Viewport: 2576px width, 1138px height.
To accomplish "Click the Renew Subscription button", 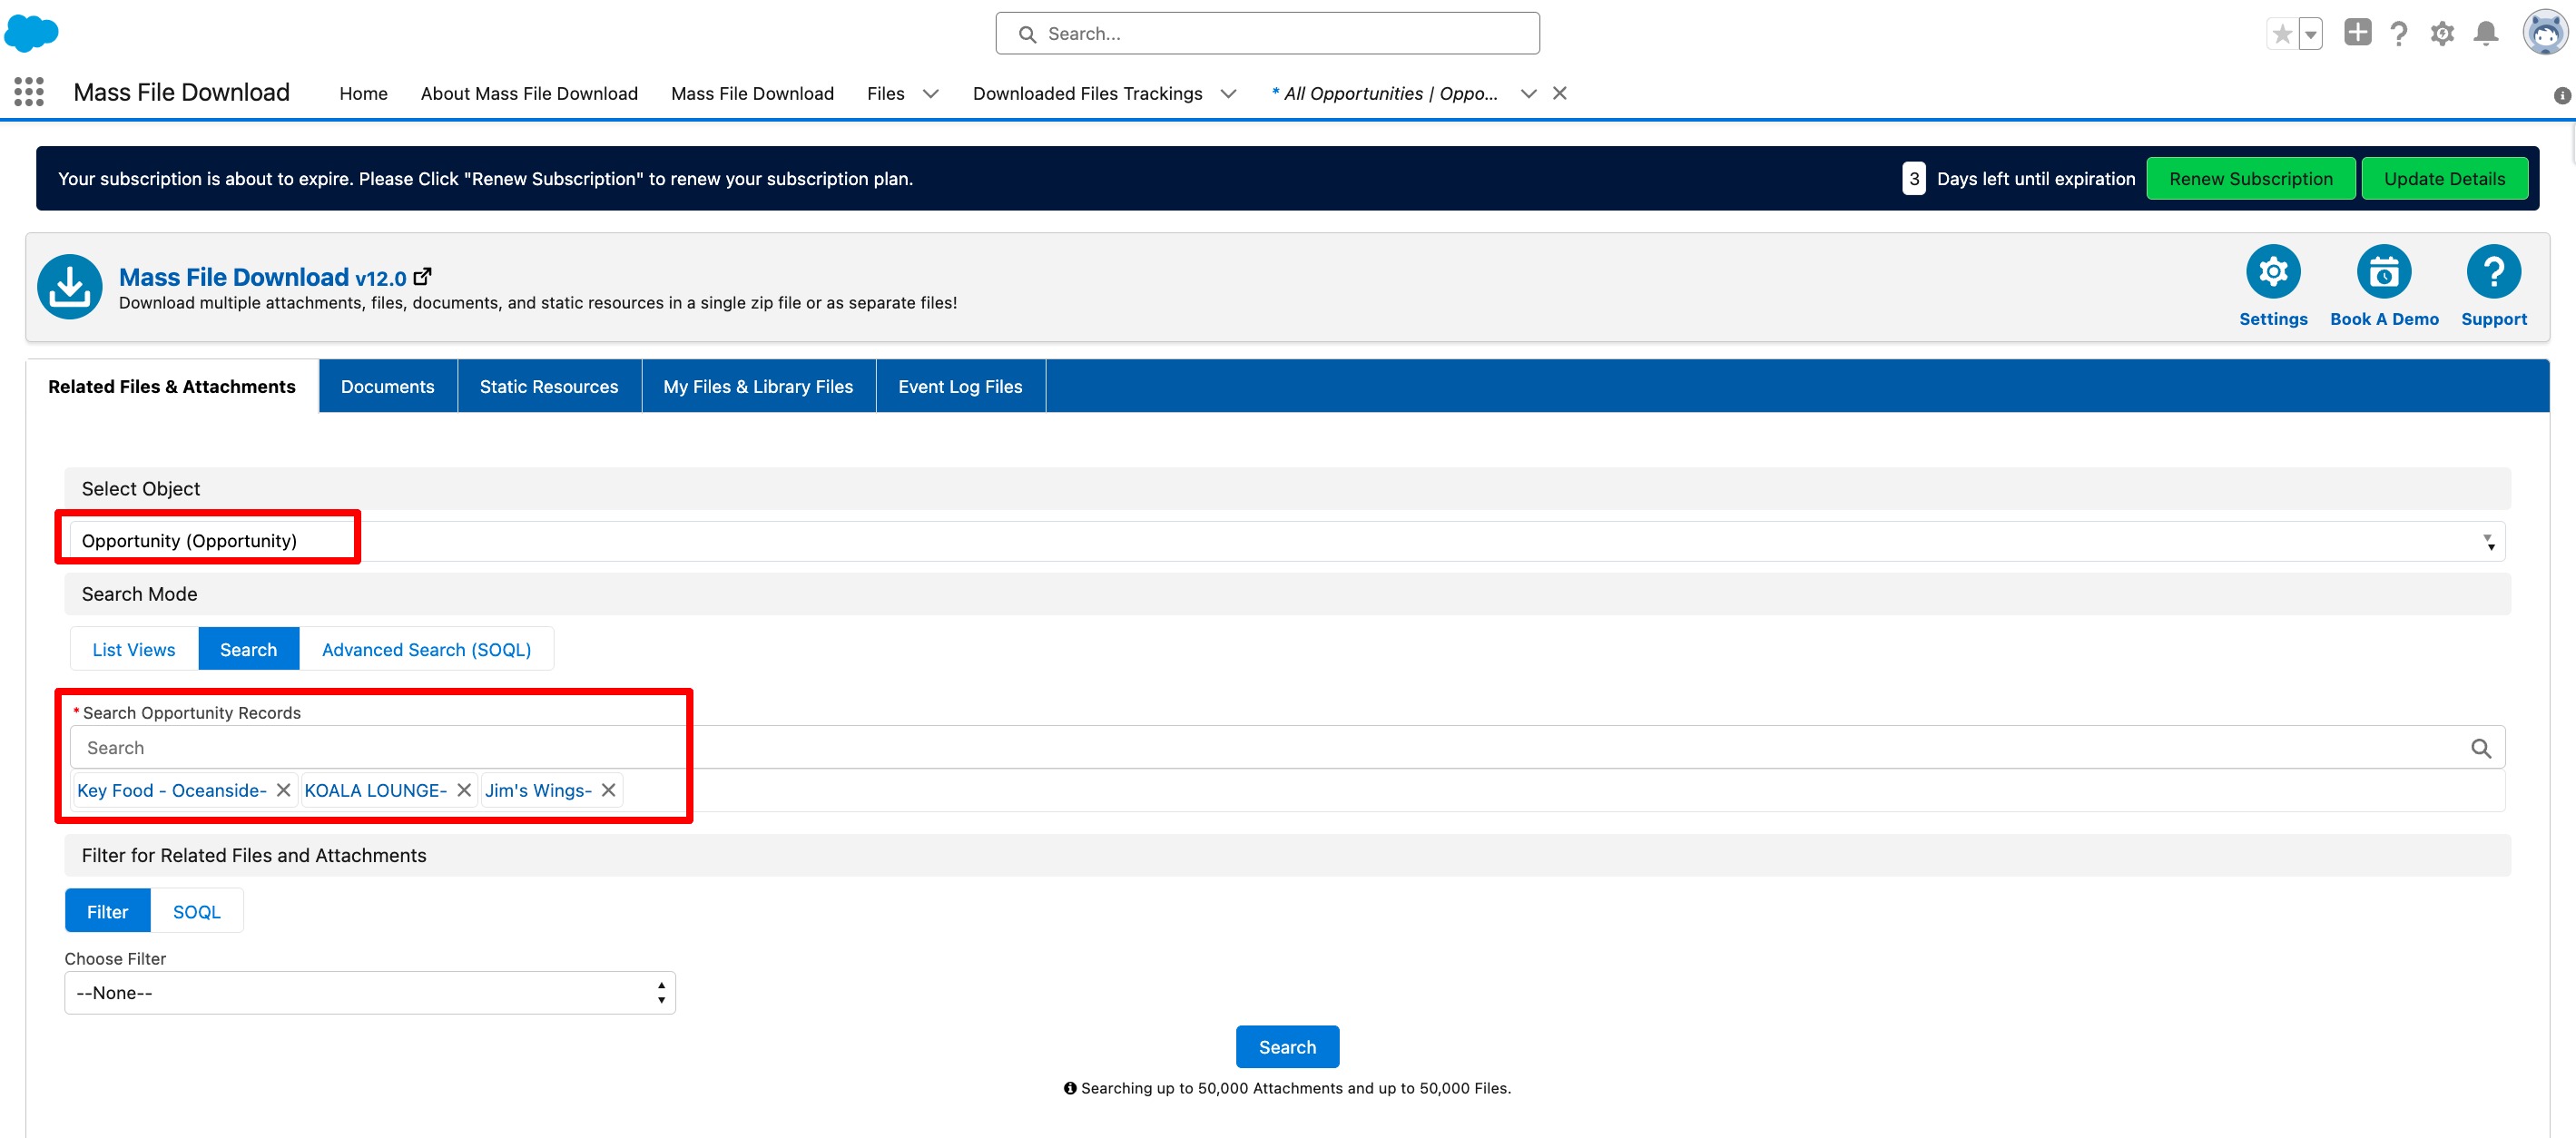I will coord(2249,179).
